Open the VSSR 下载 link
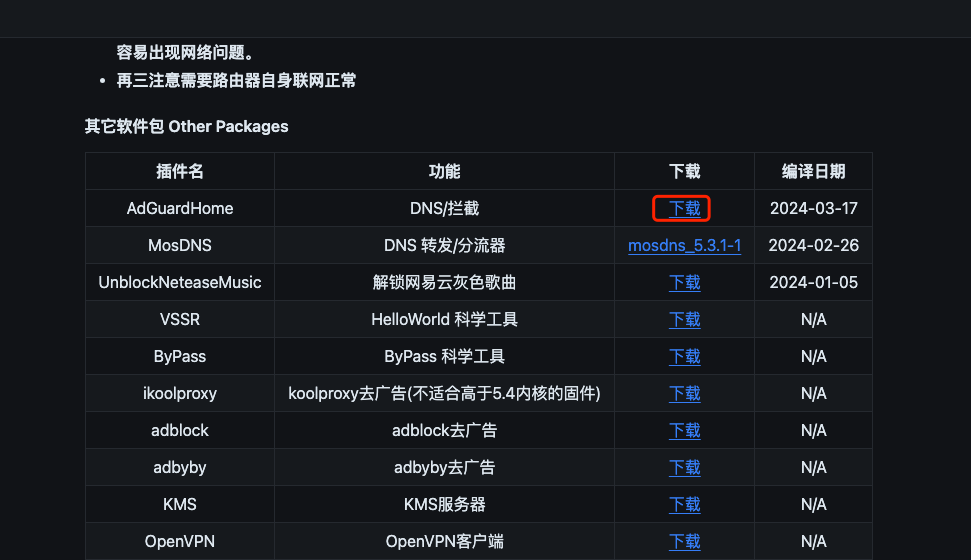This screenshot has height=560, width=971. (684, 320)
